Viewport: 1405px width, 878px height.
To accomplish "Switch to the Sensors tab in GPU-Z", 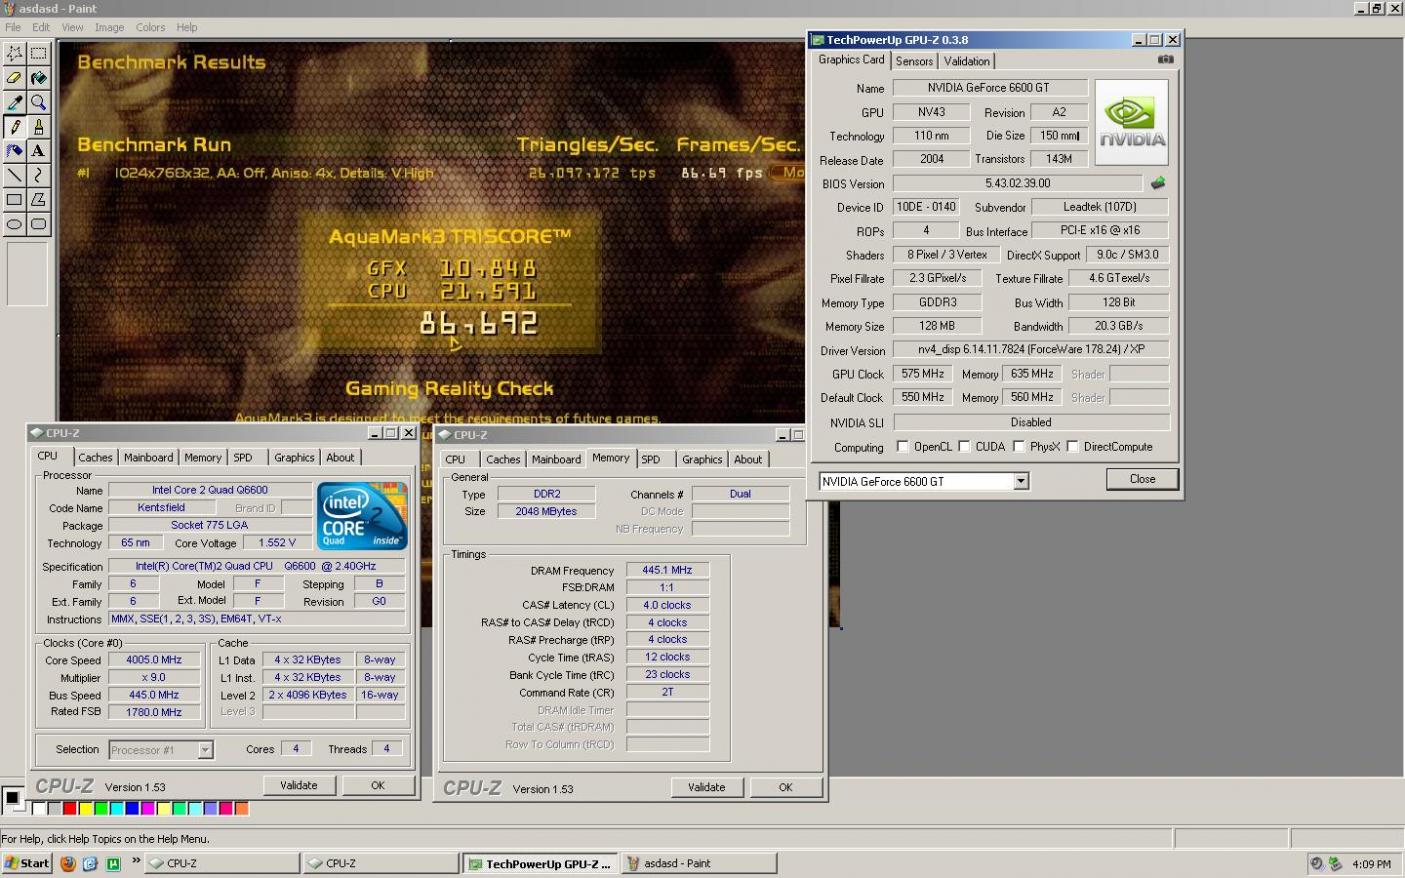I will pos(914,61).
